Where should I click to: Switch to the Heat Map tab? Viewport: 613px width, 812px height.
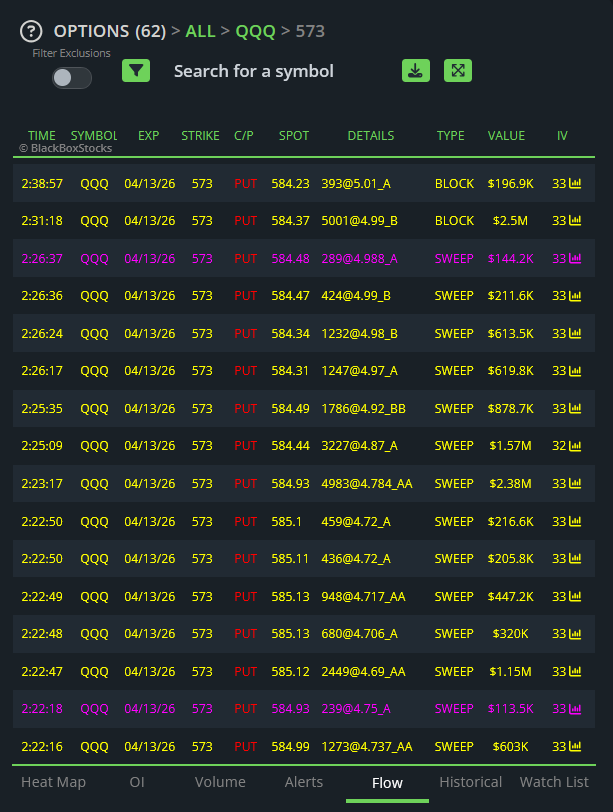pyautogui.click(x=53, y=782)
